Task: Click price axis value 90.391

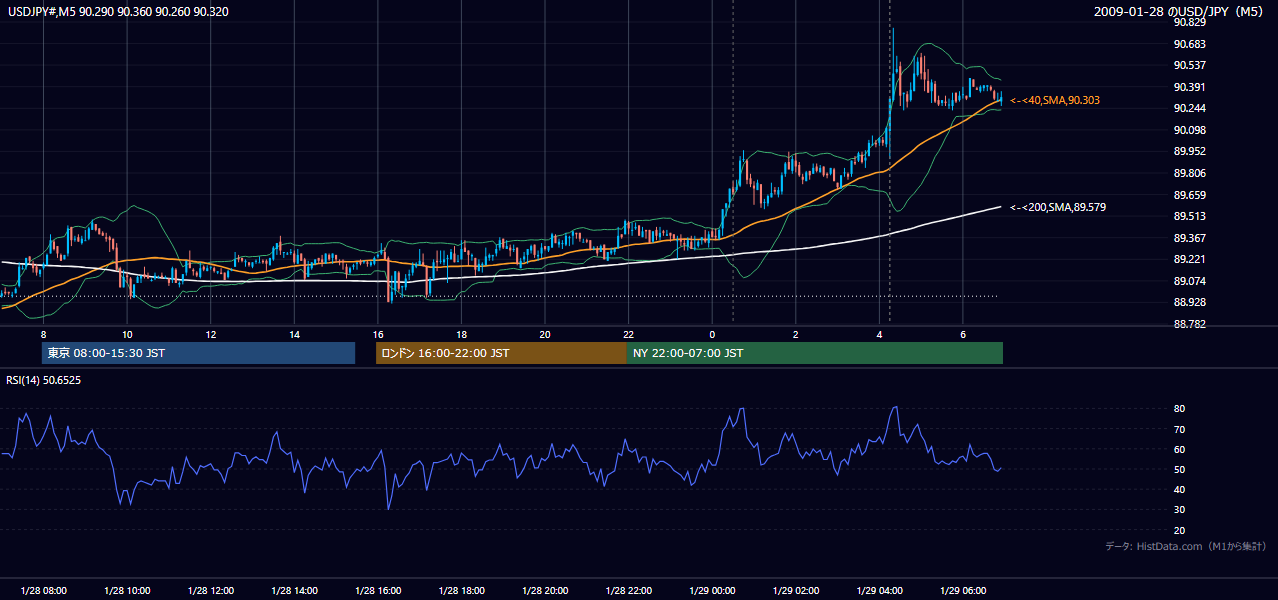Action: coord(1190,87)
